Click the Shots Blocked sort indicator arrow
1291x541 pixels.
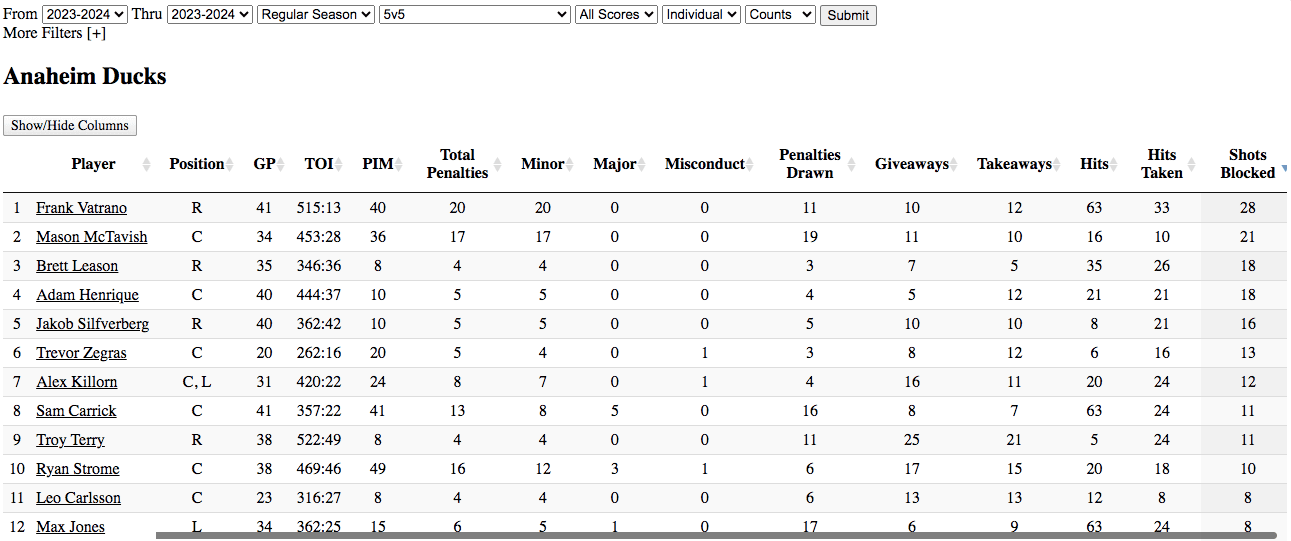1283,168
